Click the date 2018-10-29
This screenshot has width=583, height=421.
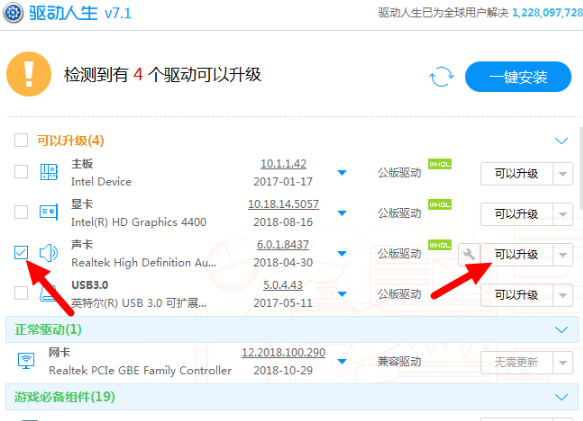click(283, 370)
